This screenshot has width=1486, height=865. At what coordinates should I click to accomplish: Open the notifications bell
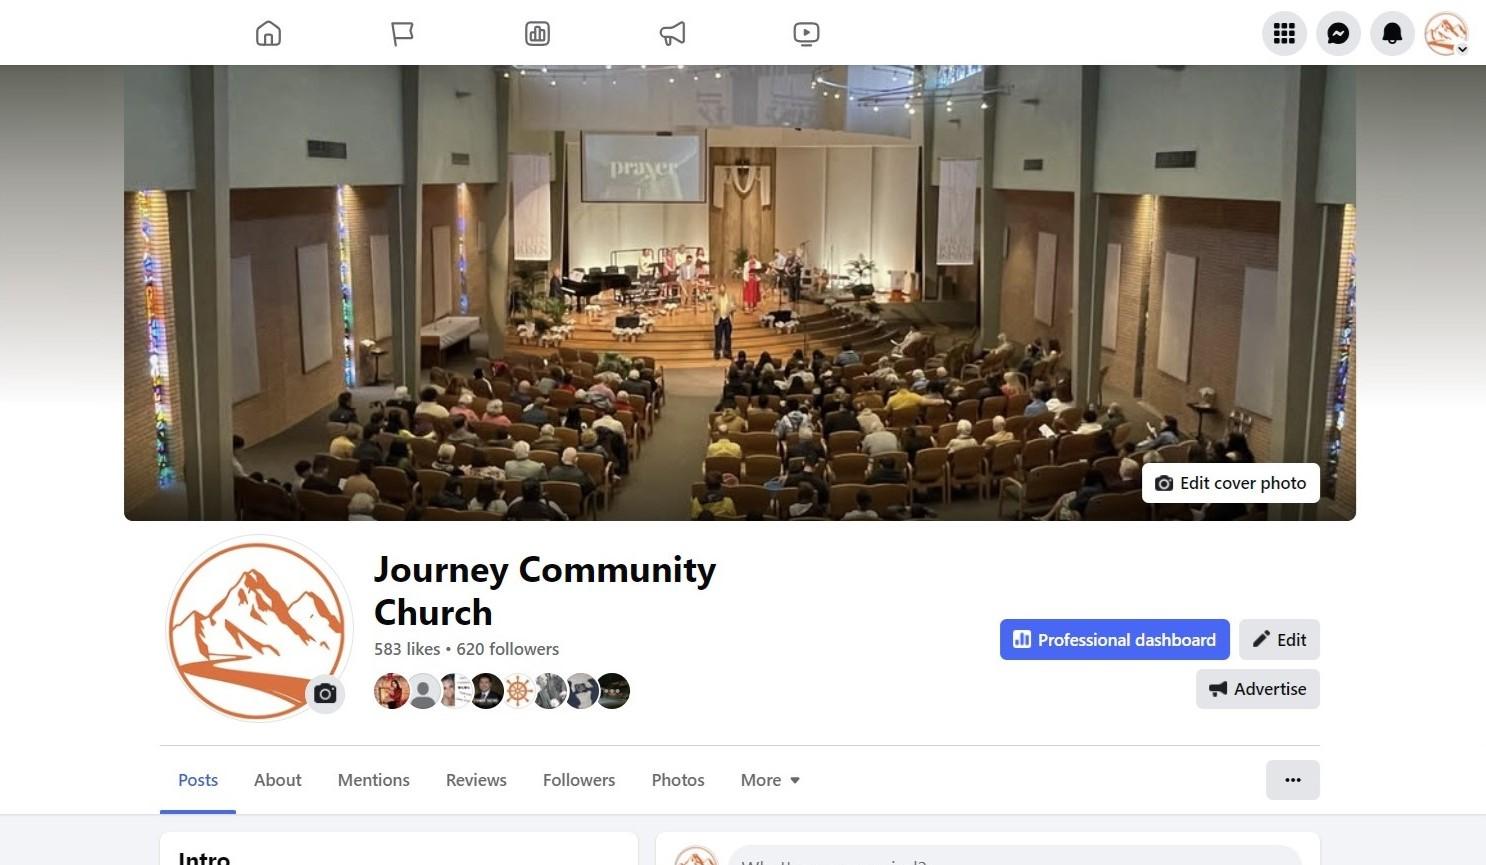pyautogui.click(x=1392, y=34)
